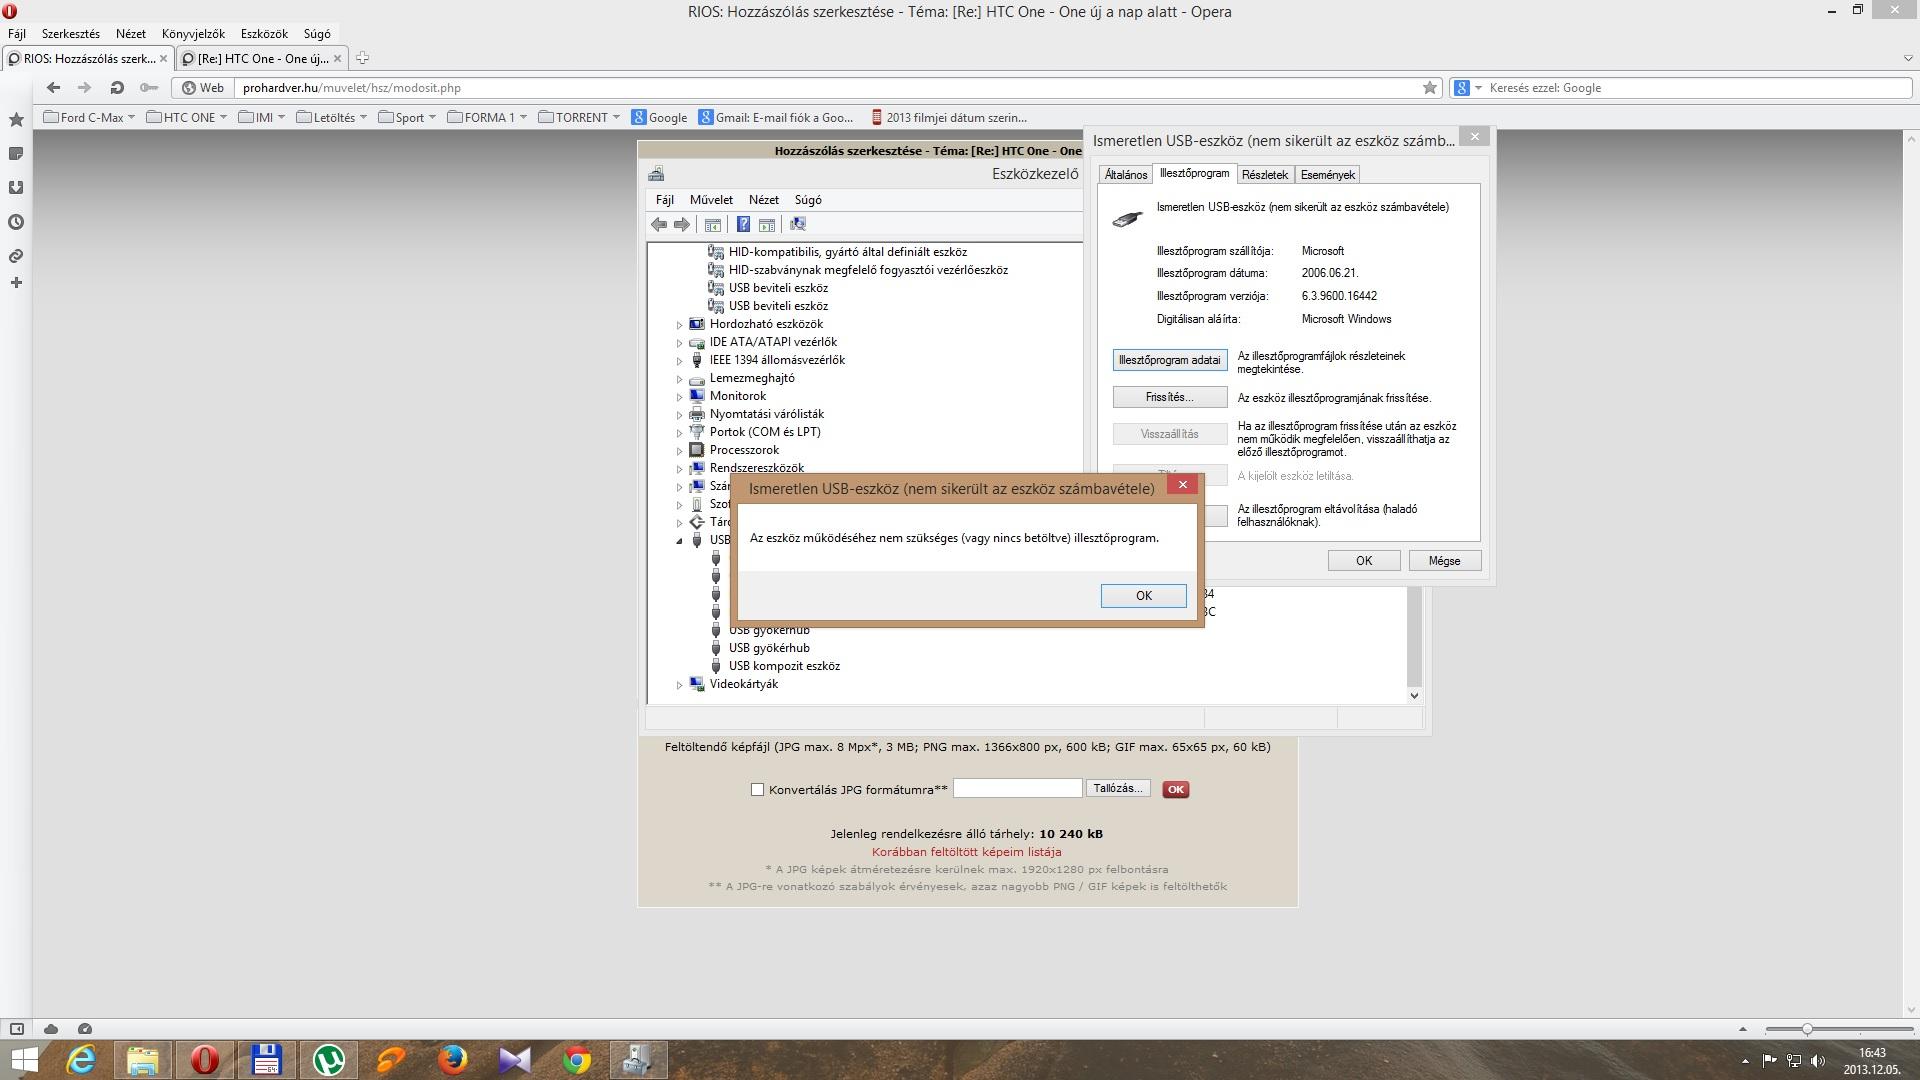This screenshot has height=1080, width=1920.
Task: Expand the HTC ONE bookmark folder
Action: 187,118
